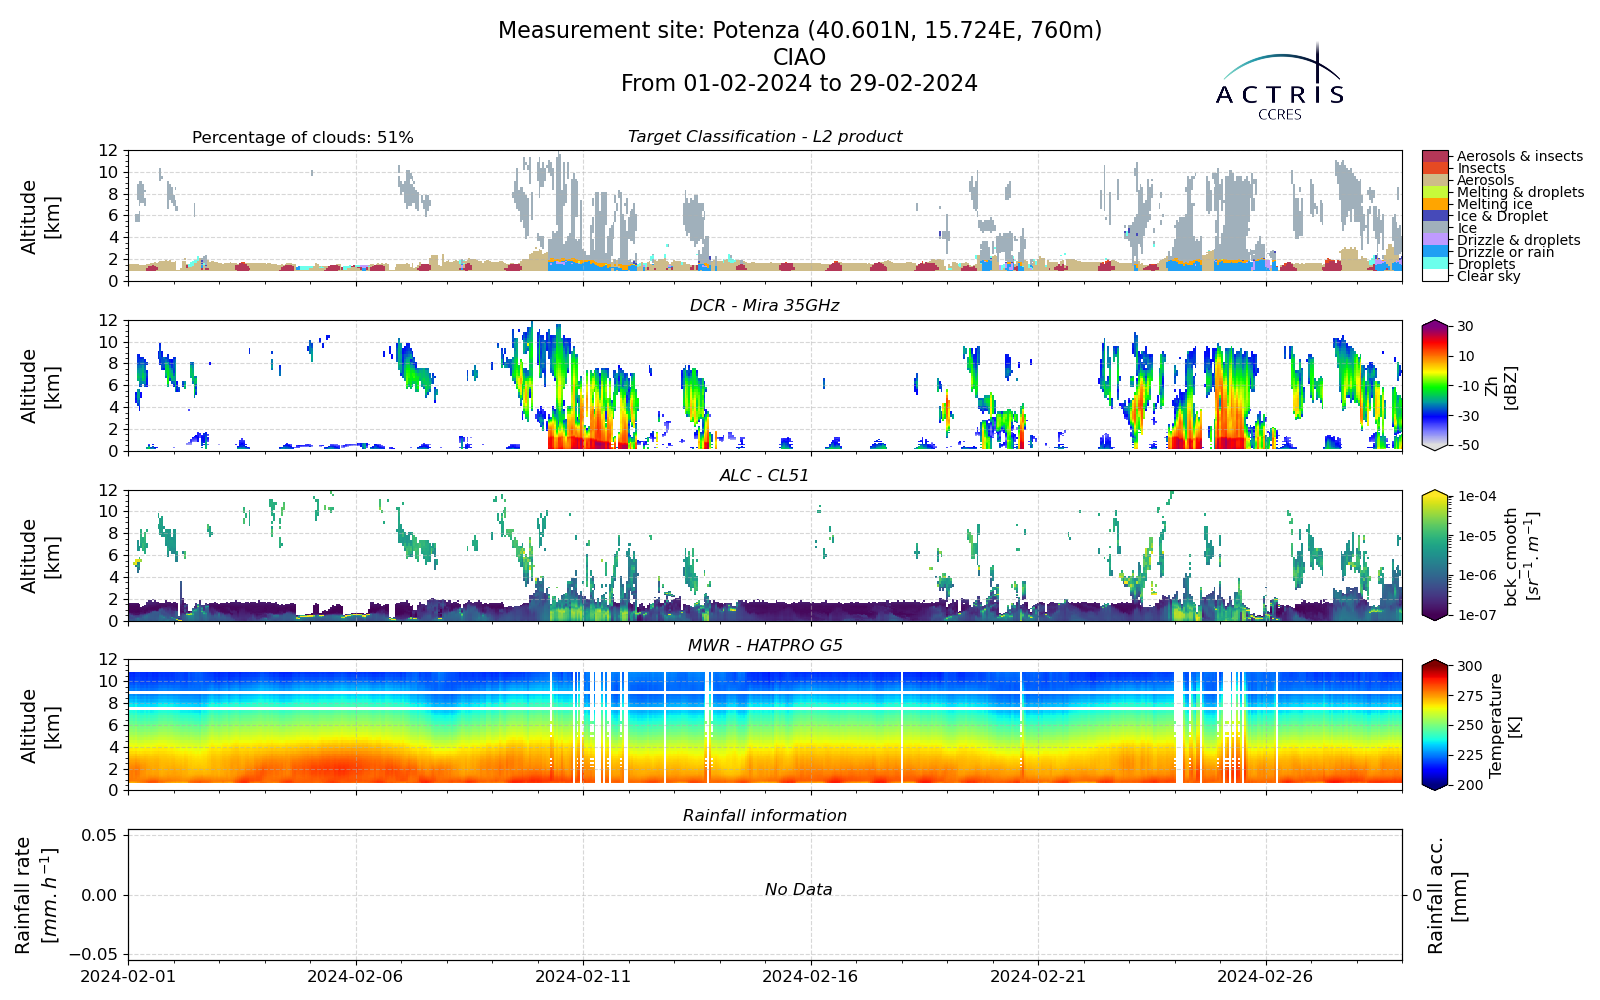This screenshot has width=1600, height=1000.
Task: Click the 2024-02-11 date tick label
Action: point(583,976)
